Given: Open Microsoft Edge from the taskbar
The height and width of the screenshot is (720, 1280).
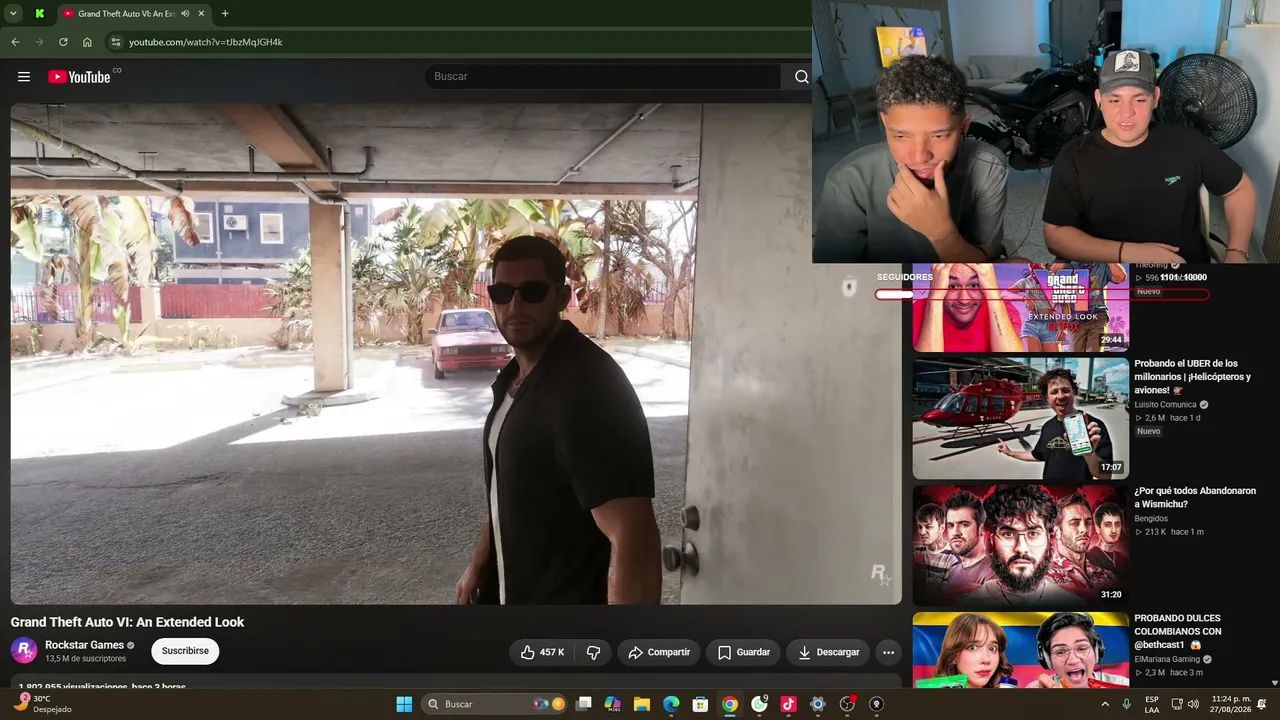Looking at the screenshot, I should tap(671, 704).
